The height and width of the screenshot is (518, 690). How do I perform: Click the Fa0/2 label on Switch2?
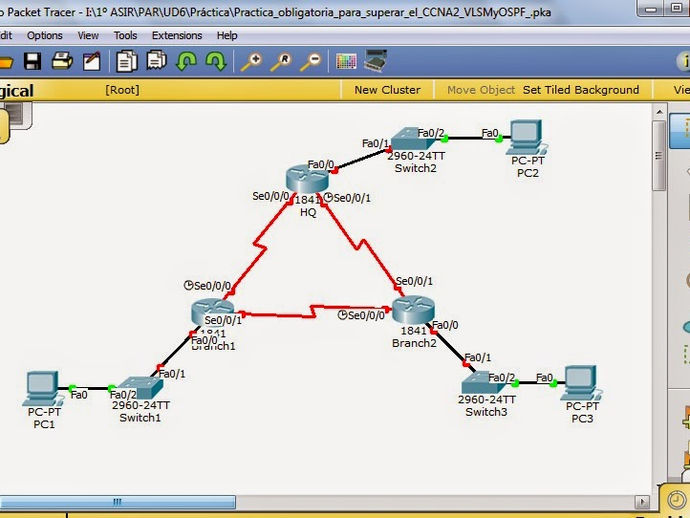click(431, 132)
